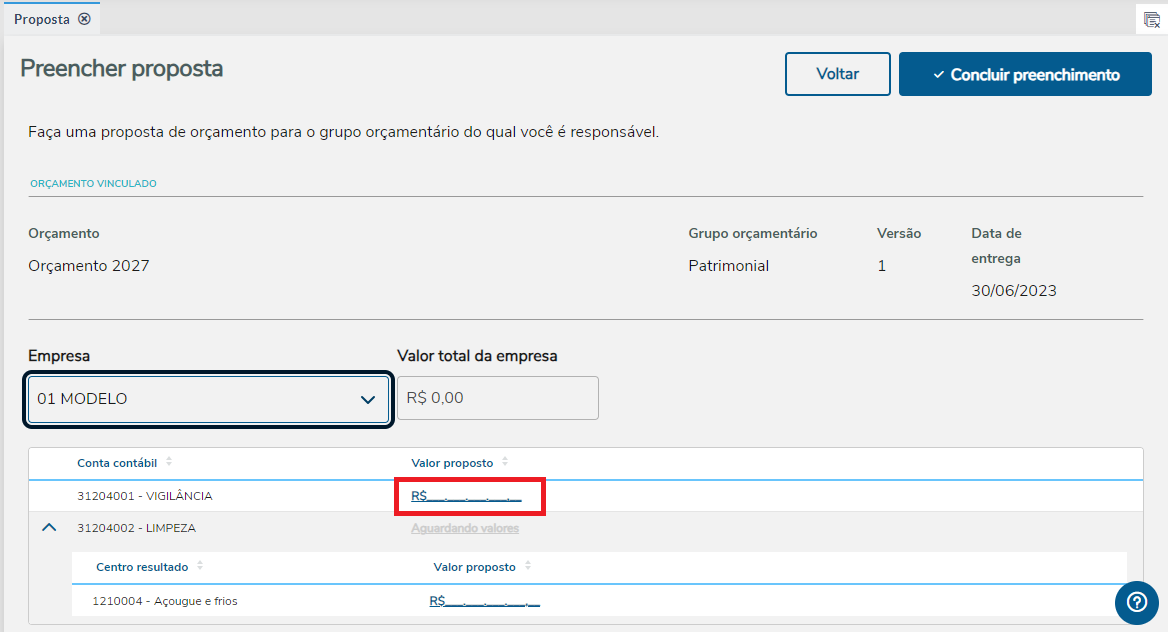Screen dimensions: 1168x632
Task: Close the Proposta tab with its X icon
Action: click(x=84, y=19)
